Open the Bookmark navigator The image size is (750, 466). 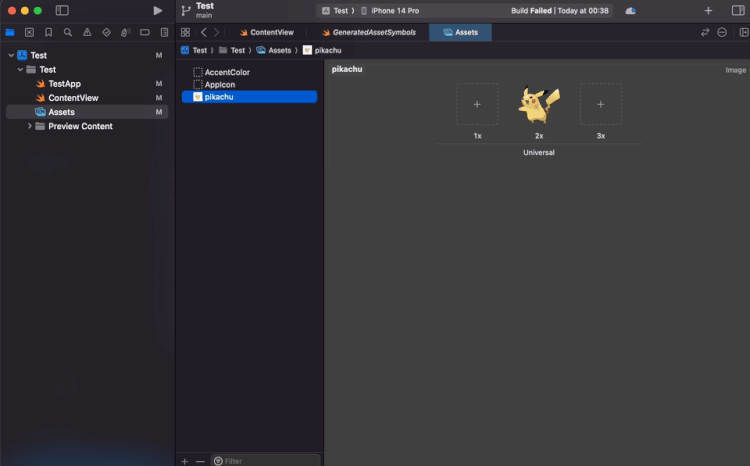click(48, 33)
